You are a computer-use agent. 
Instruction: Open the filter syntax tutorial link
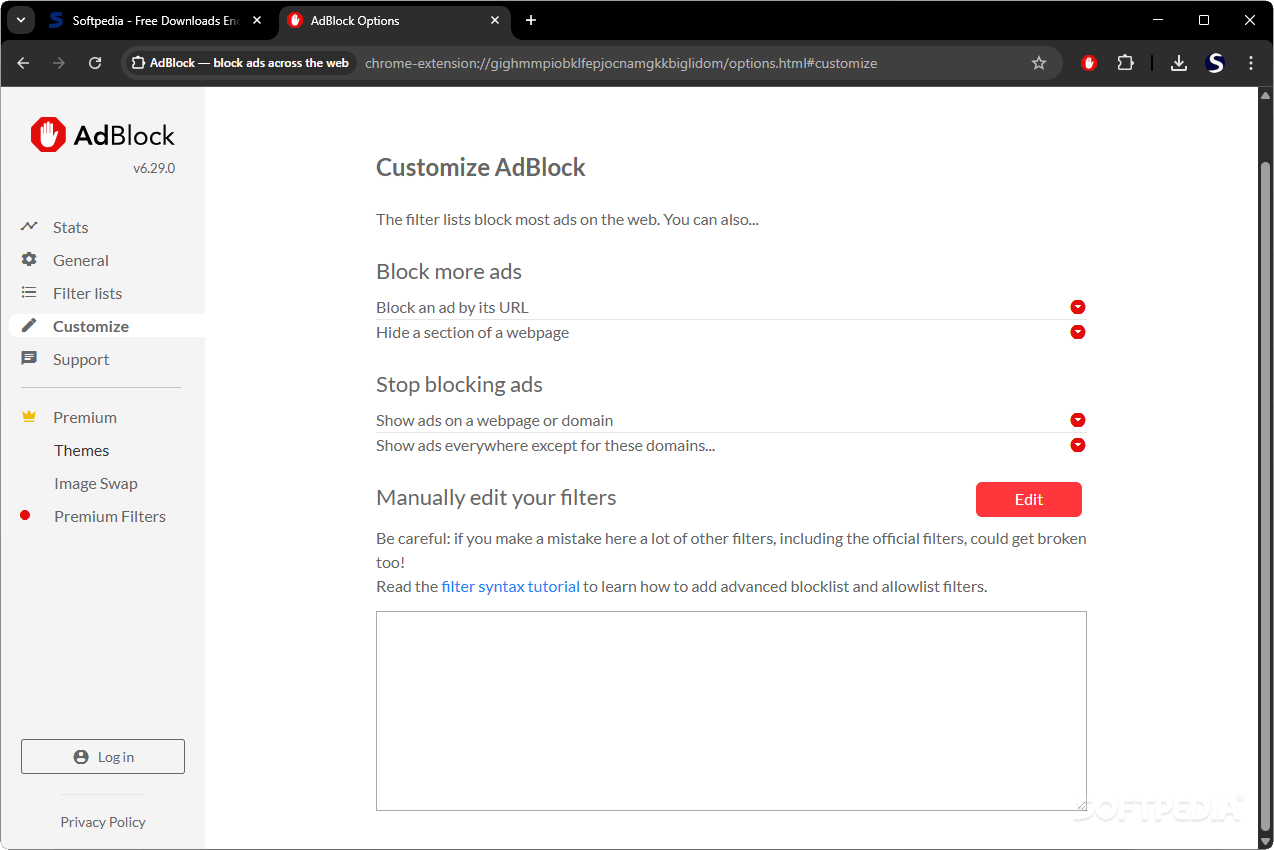[510, 586]
